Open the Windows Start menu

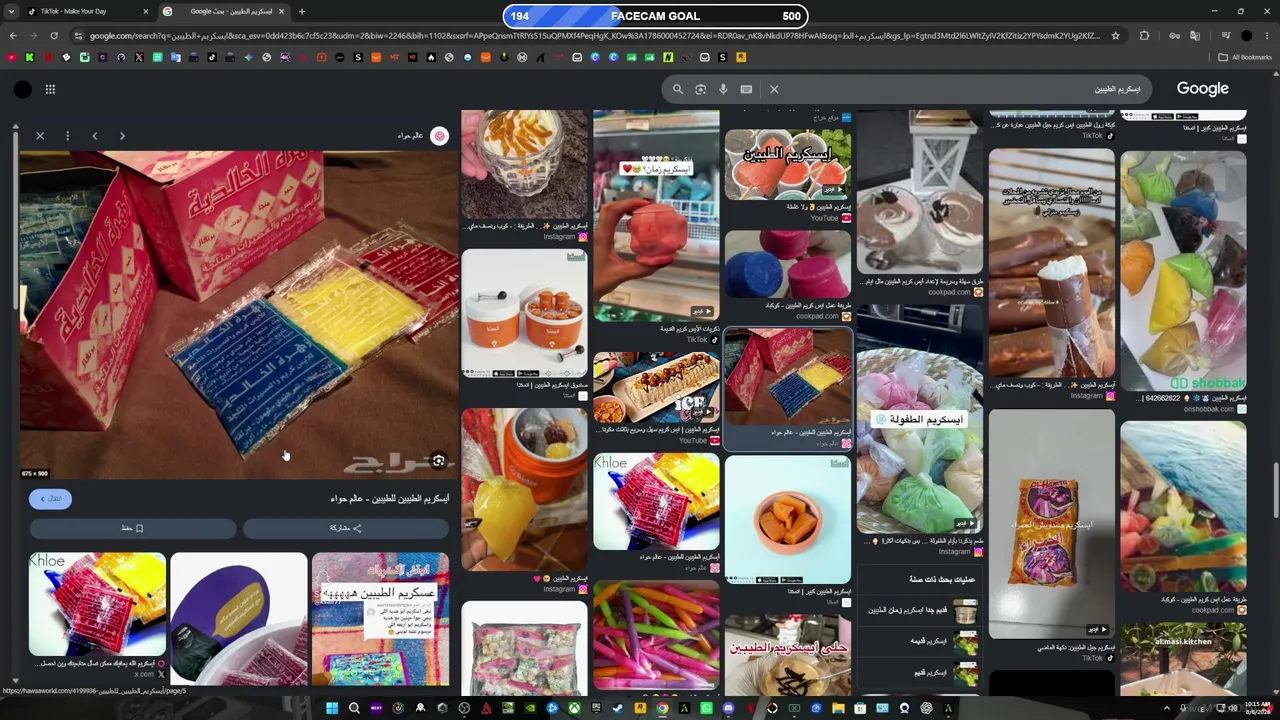pos(332,708)
